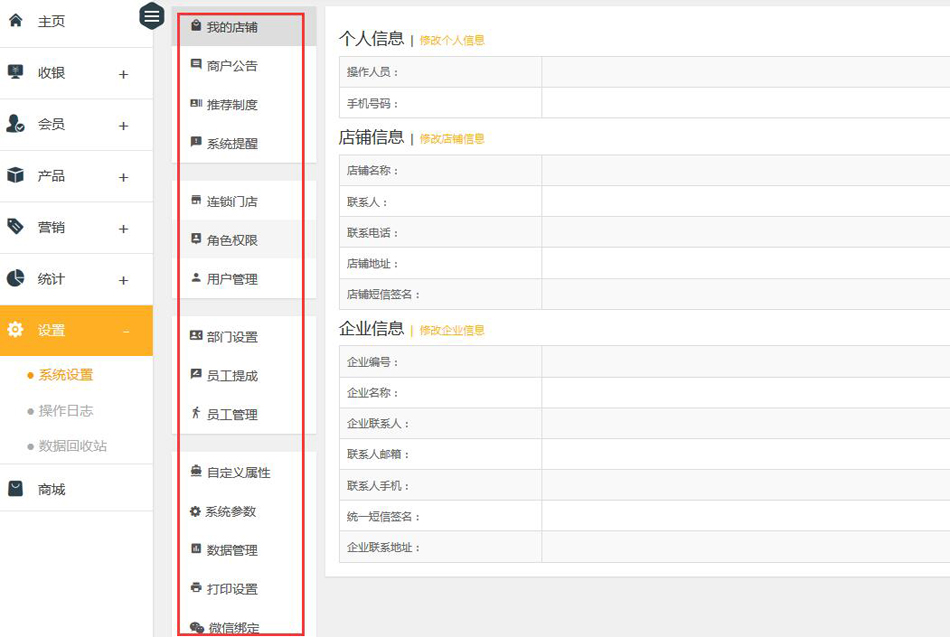950x637 pixels.
Task: Click the cube icon for 产品
Action: coord(15,175)
